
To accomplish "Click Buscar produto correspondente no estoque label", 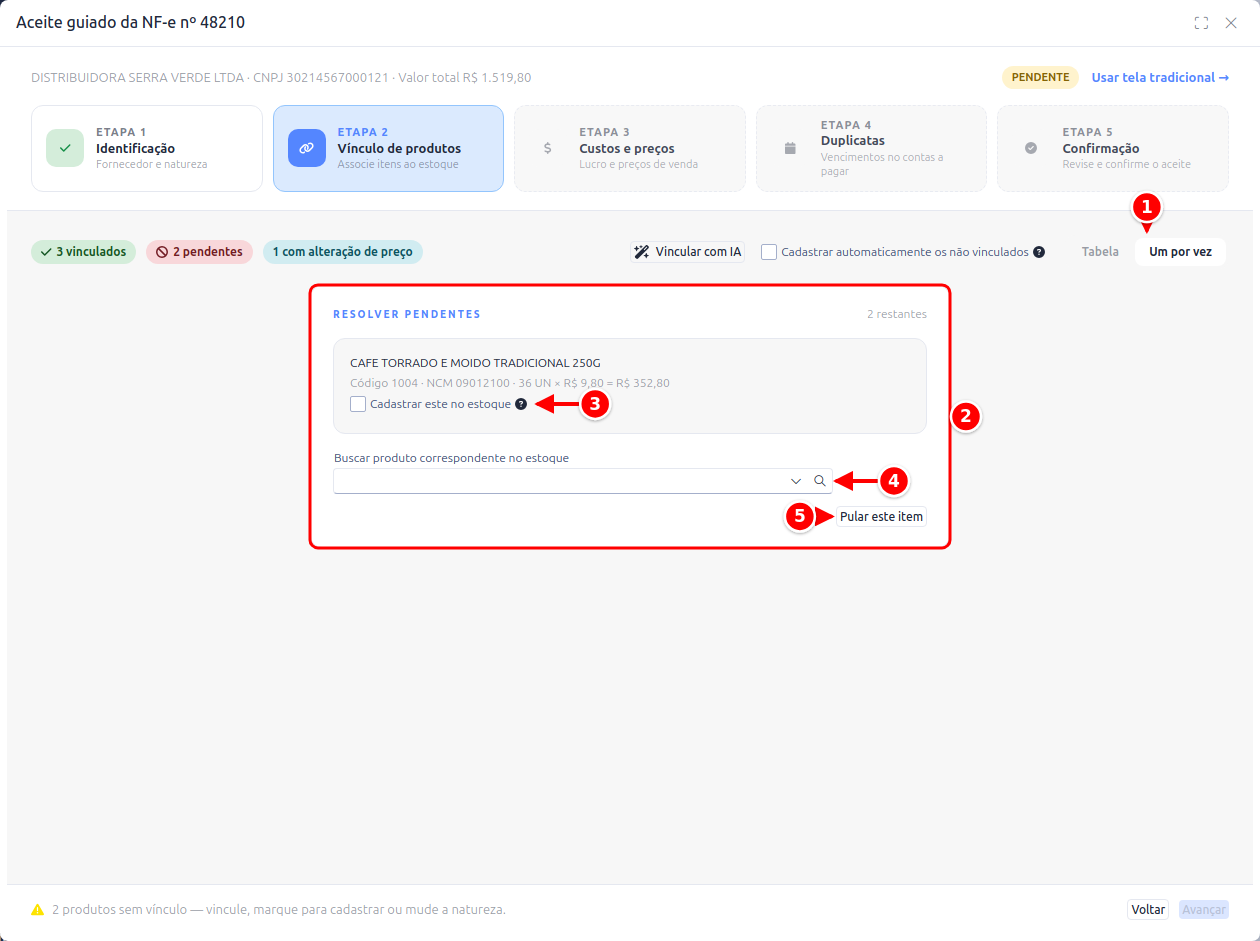I will click(x=451, y=458).
